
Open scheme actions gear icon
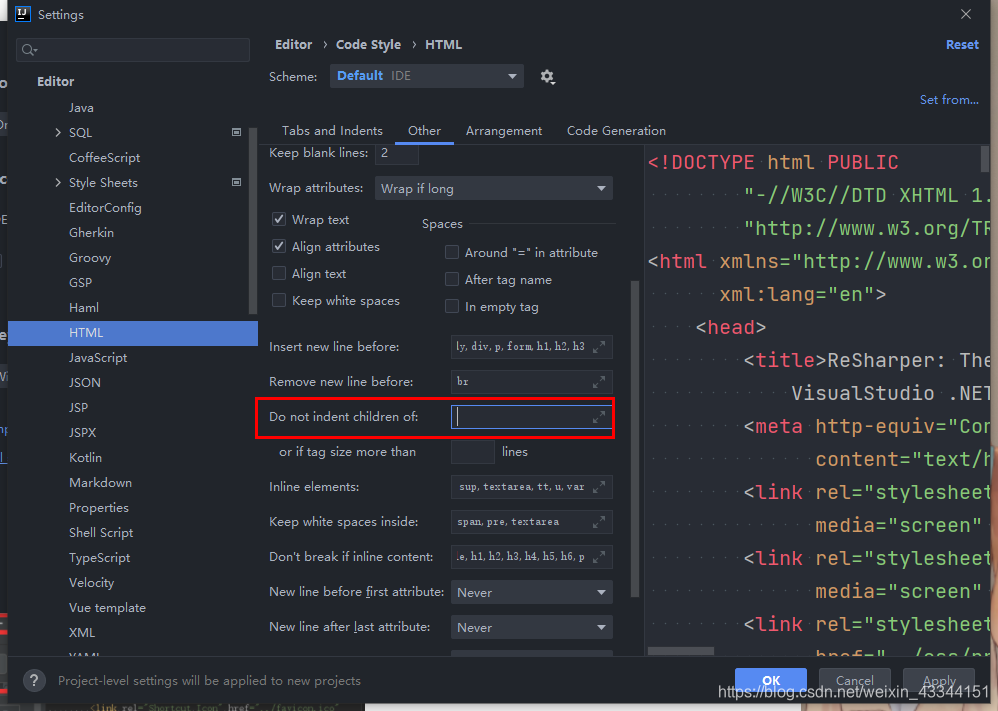[547, 77]
